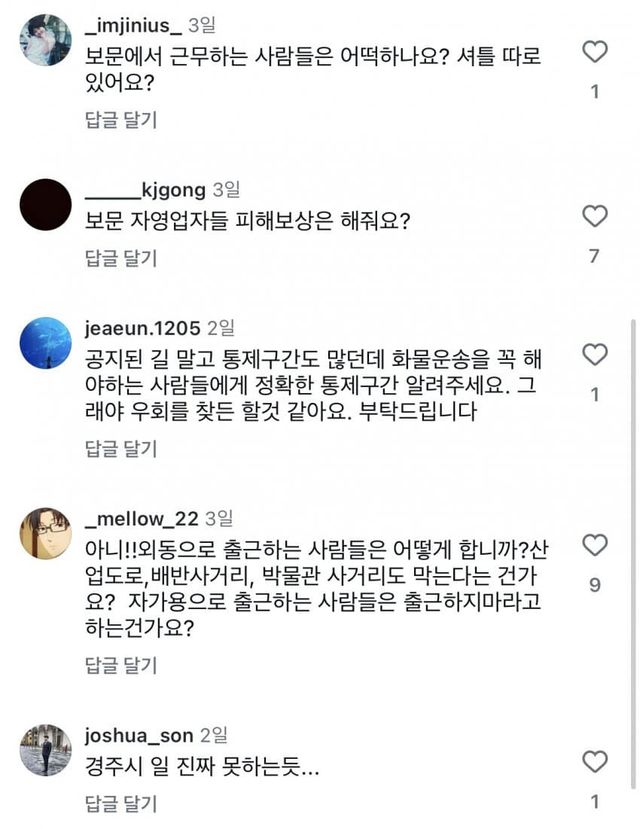The height and width of the screenshot is (829, 640).
Task: Visit the jeaeun.1205 username profile
Action: pos(143,326)
